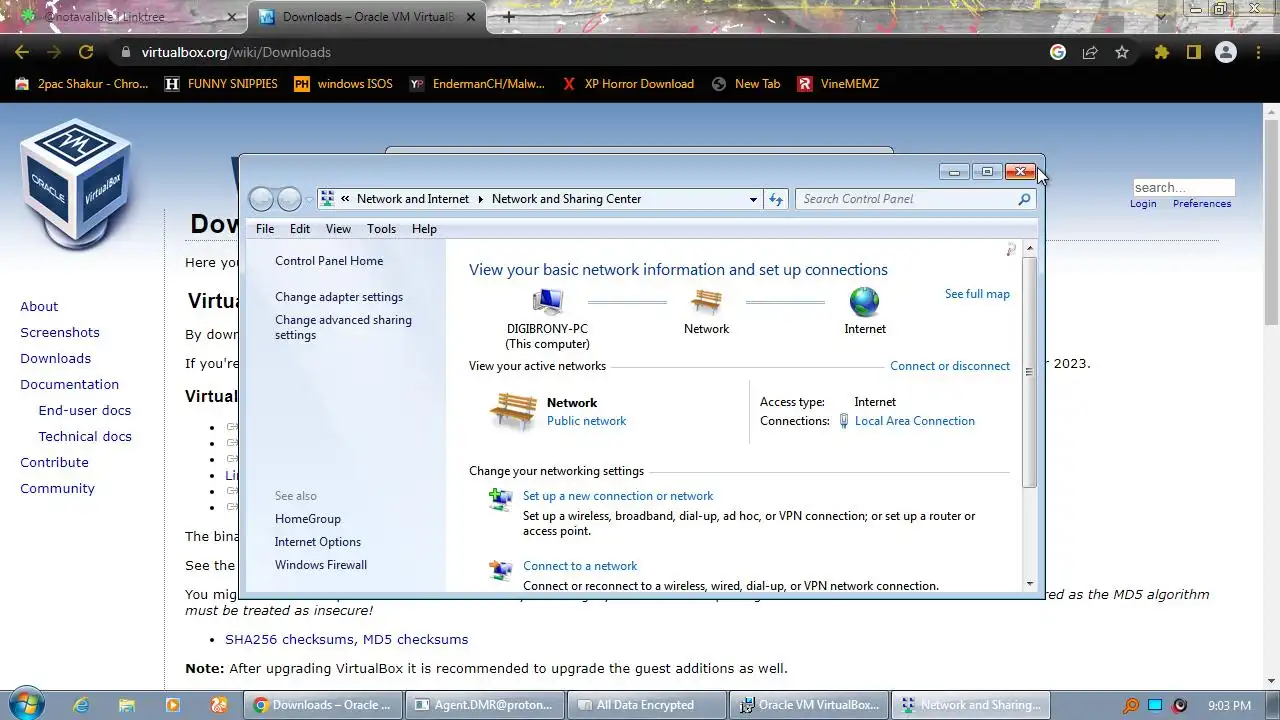Click Connect or disconnect link
1280x720 pixels.
[x=950, y=366]
